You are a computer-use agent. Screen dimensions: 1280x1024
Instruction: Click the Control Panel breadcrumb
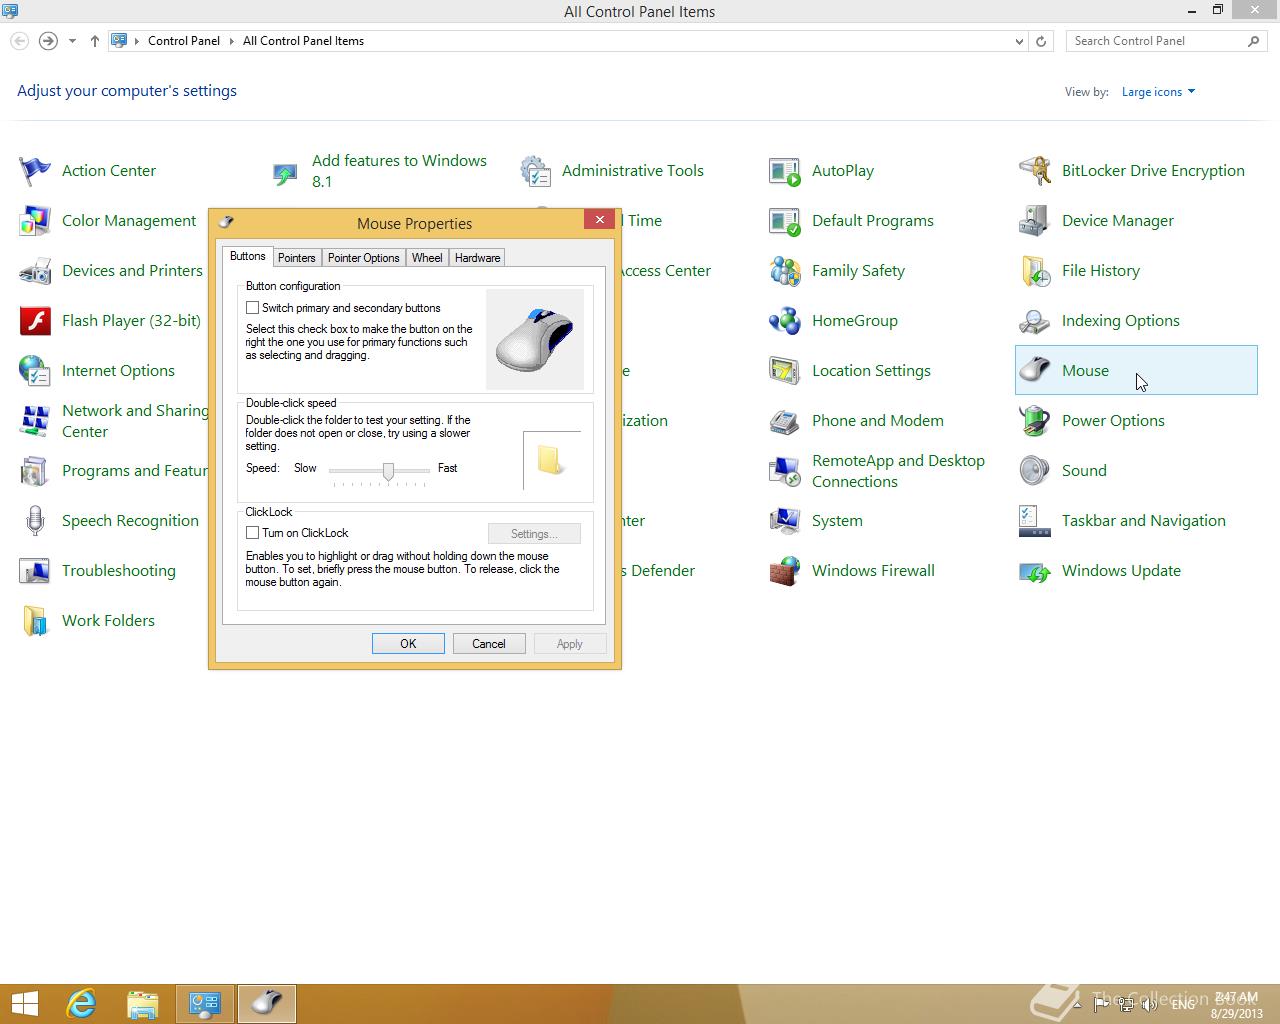click(x=184, y=41)
